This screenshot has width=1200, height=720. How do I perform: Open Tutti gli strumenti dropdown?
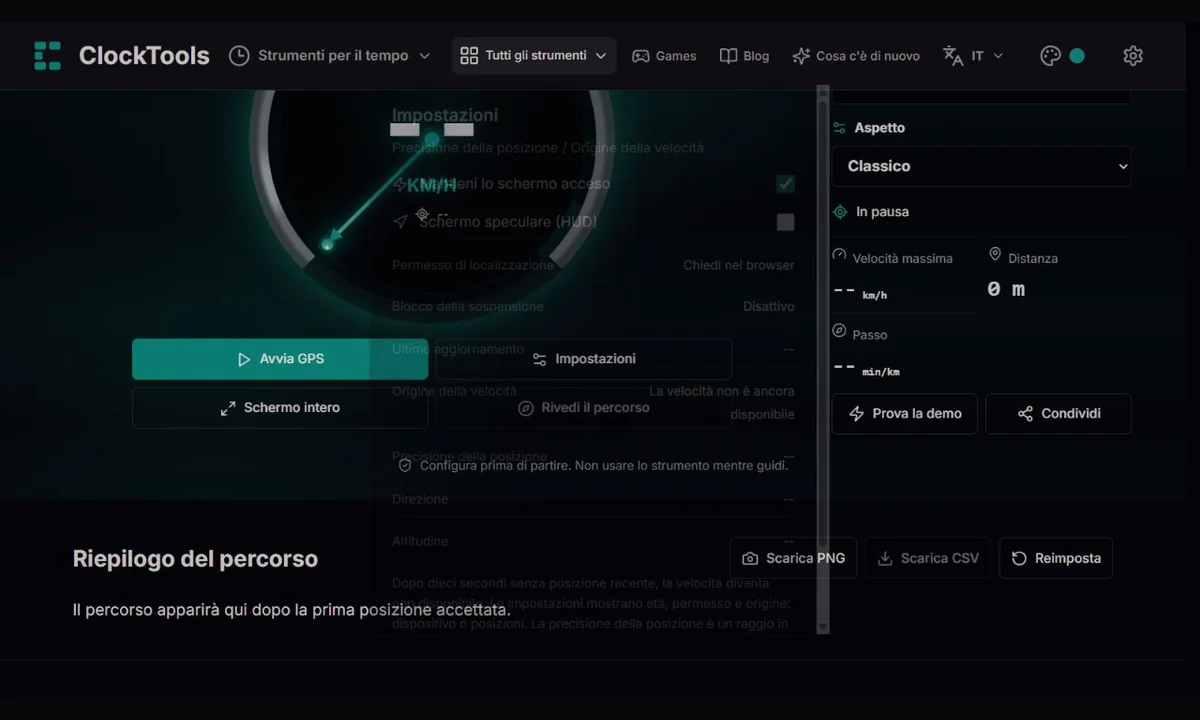click(x=534, y=56)
